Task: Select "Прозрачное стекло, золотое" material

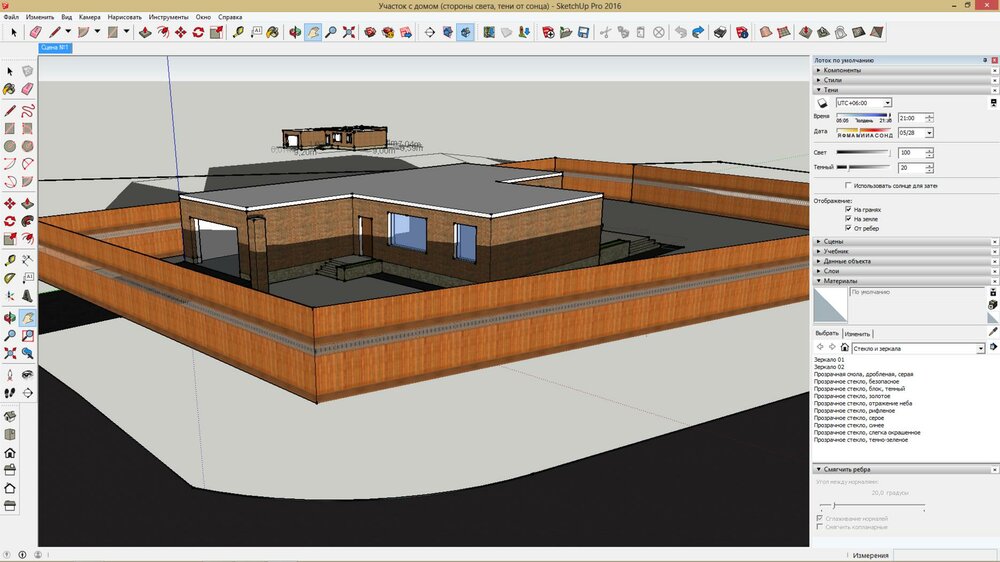Action: [x=852, y=395]
